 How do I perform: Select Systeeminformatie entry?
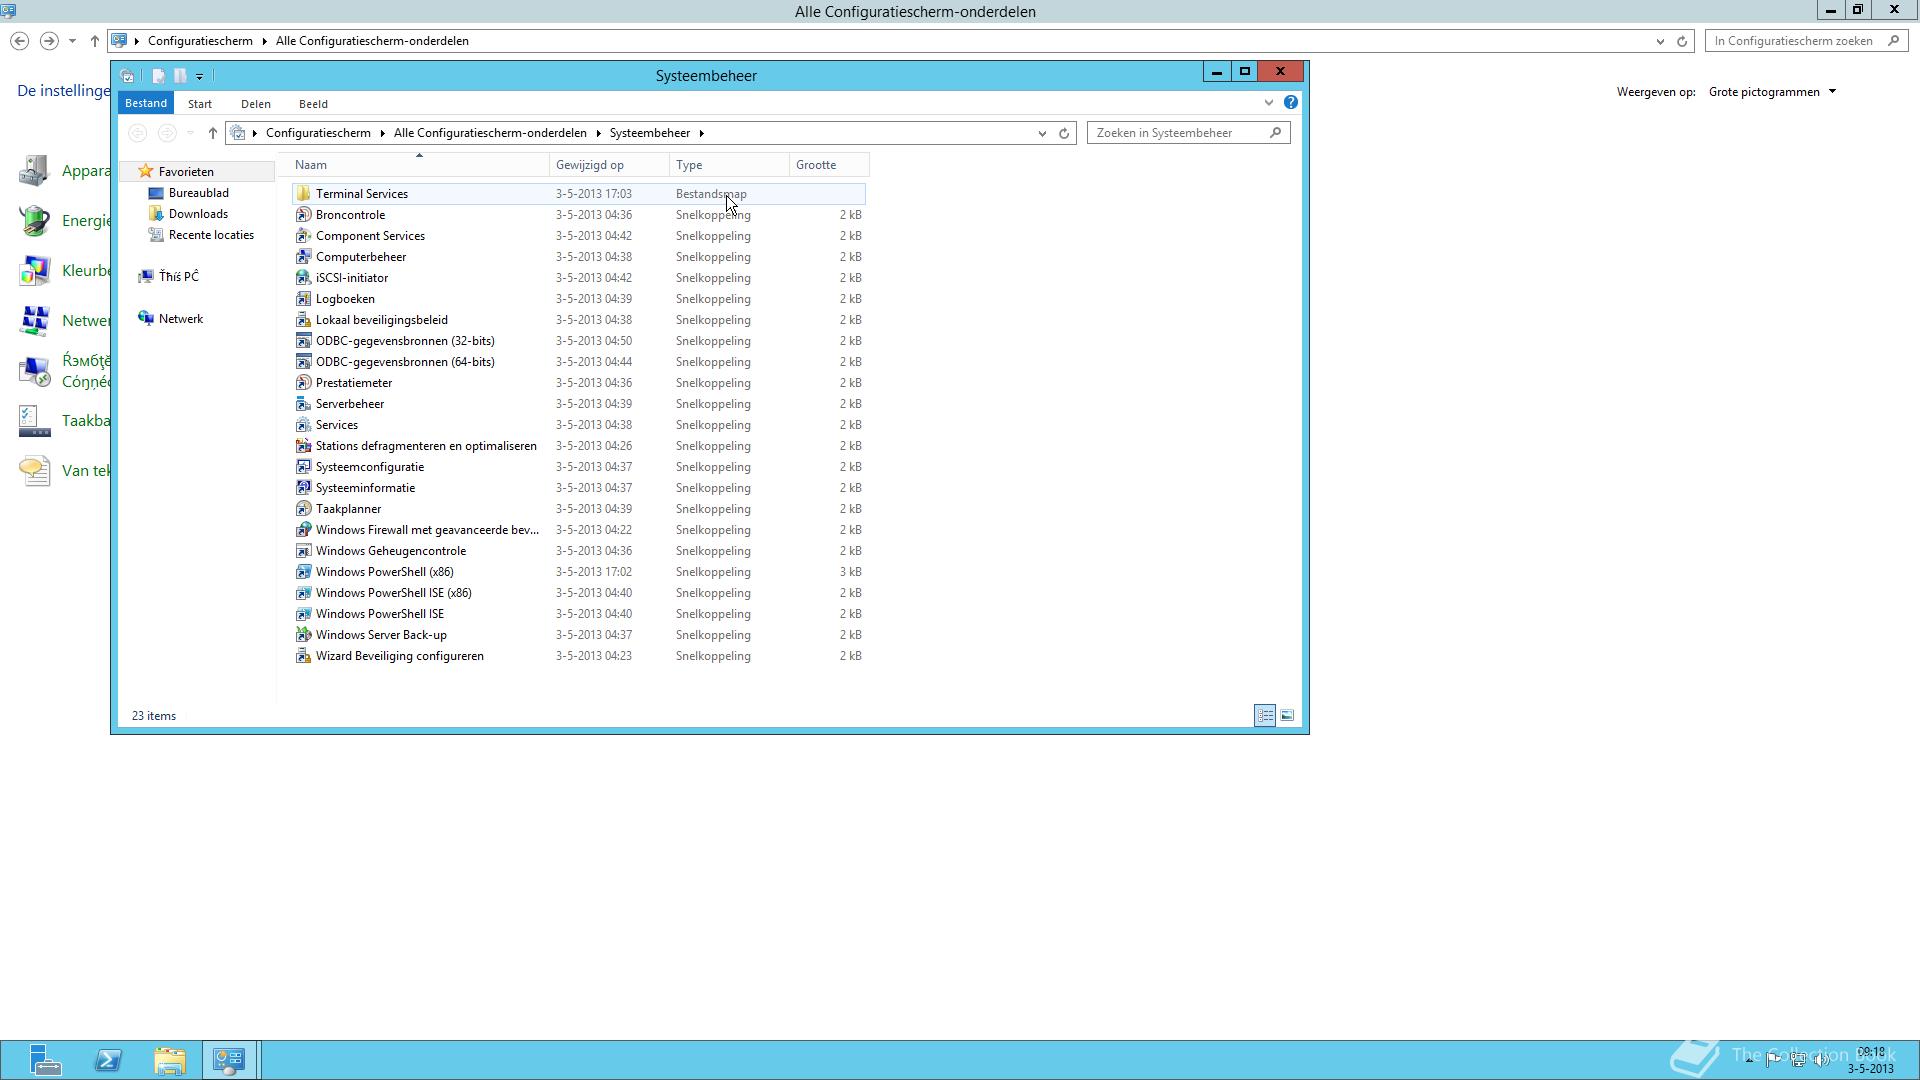click(x=579, y=488)
